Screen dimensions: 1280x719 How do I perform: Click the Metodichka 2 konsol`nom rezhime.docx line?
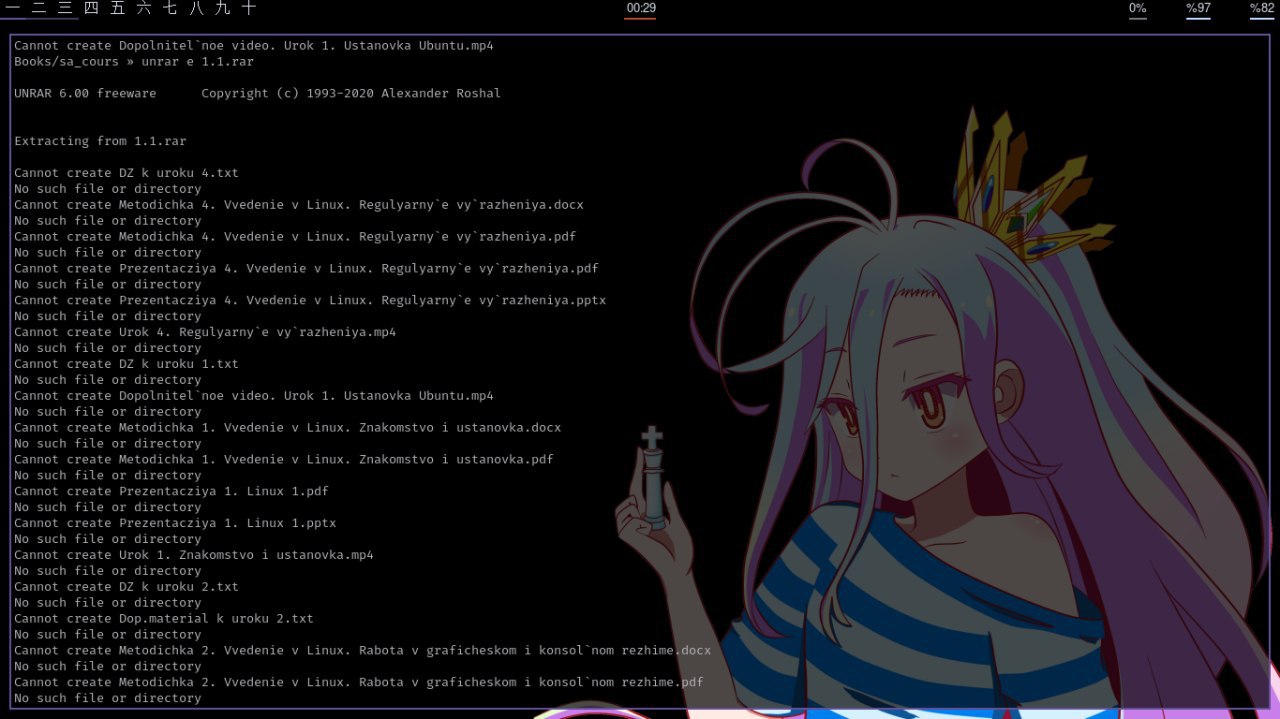[x=363, y=651]
